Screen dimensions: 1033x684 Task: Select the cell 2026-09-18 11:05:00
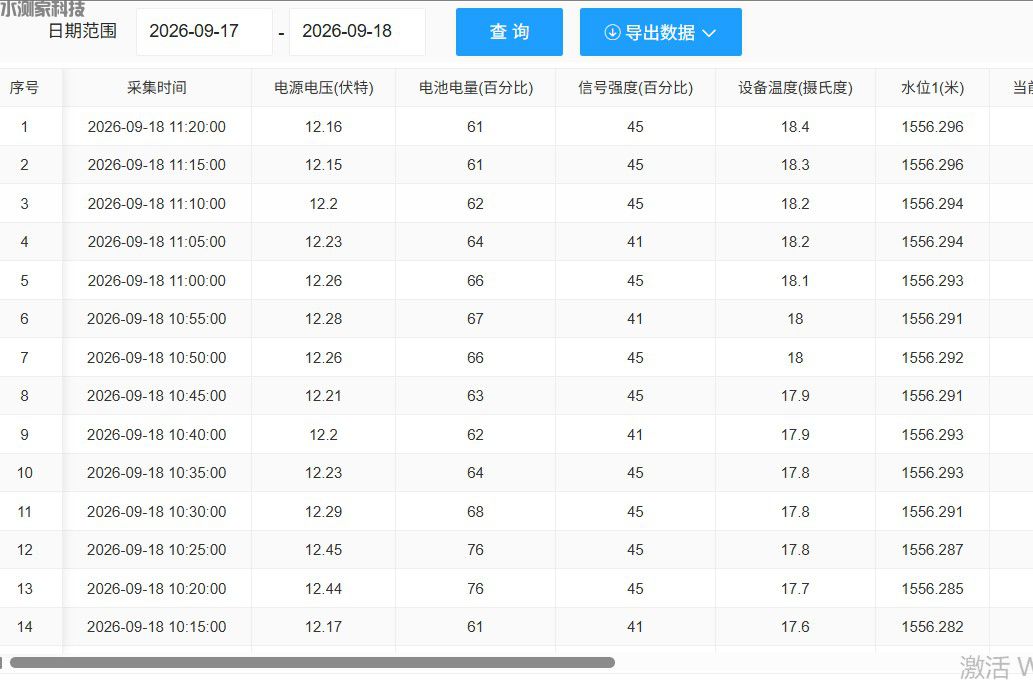[157, 242]
